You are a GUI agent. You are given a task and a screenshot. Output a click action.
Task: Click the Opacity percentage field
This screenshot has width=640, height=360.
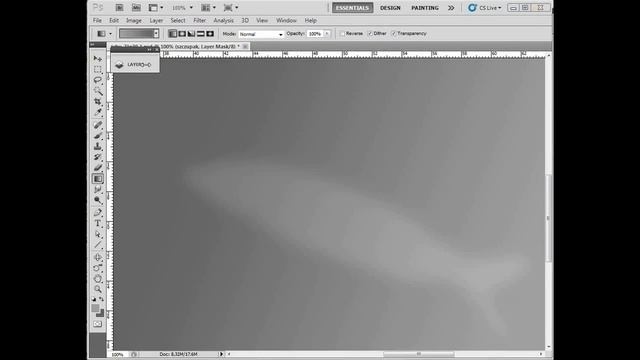click(x=315, y=34)
